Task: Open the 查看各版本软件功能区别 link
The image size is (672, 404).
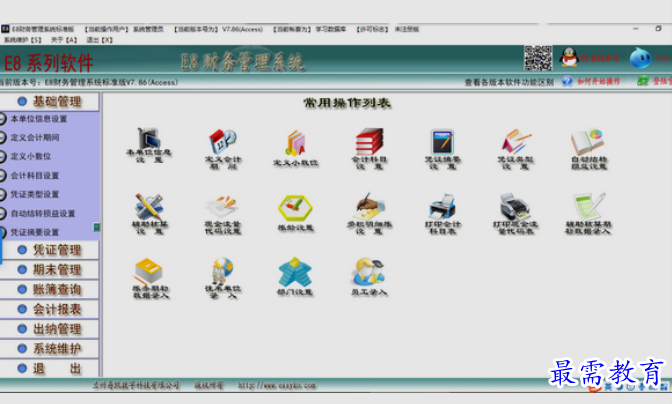Action: tap(509, 82)
